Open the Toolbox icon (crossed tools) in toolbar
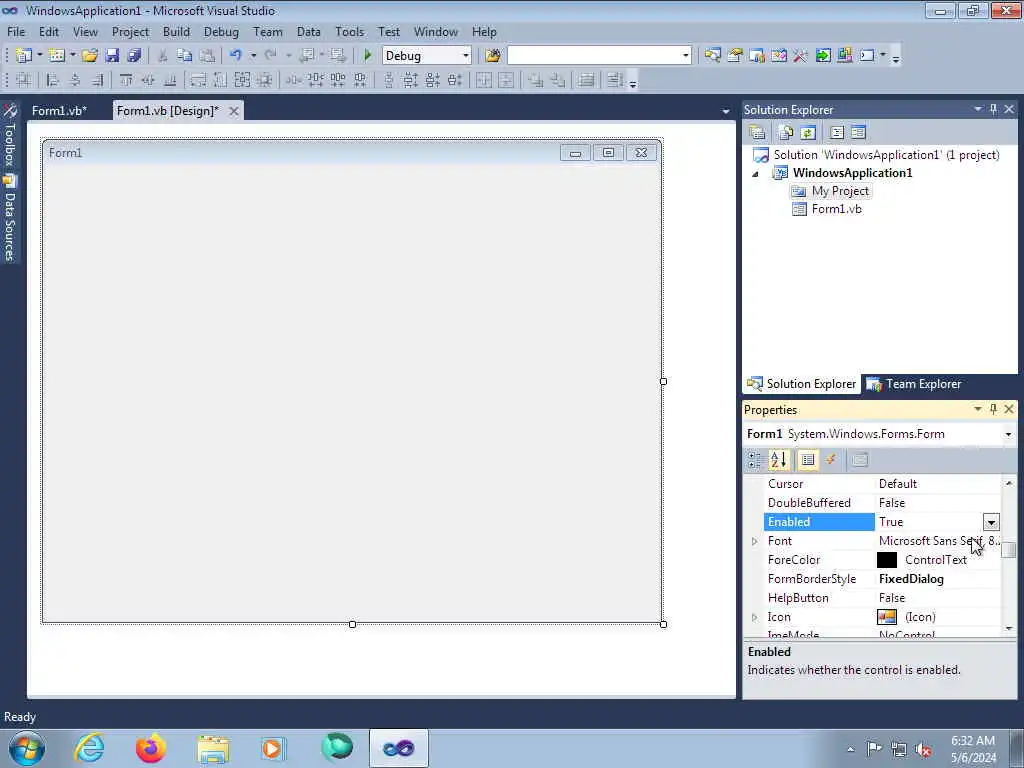Screen dimensions: 1024x768 click(801, 56)
